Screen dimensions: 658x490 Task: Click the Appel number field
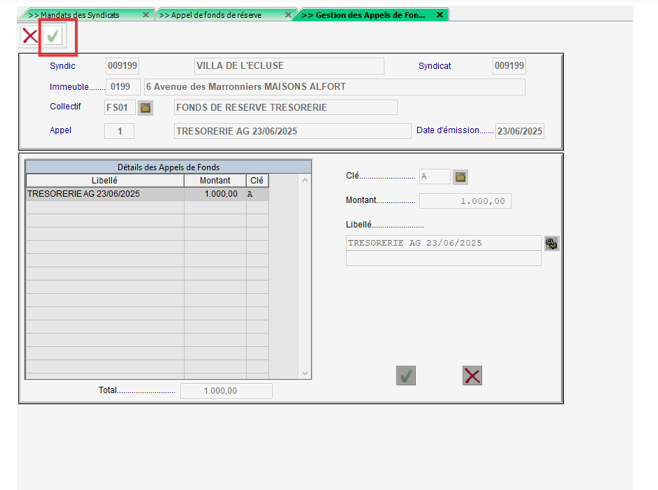coord(119,131)
